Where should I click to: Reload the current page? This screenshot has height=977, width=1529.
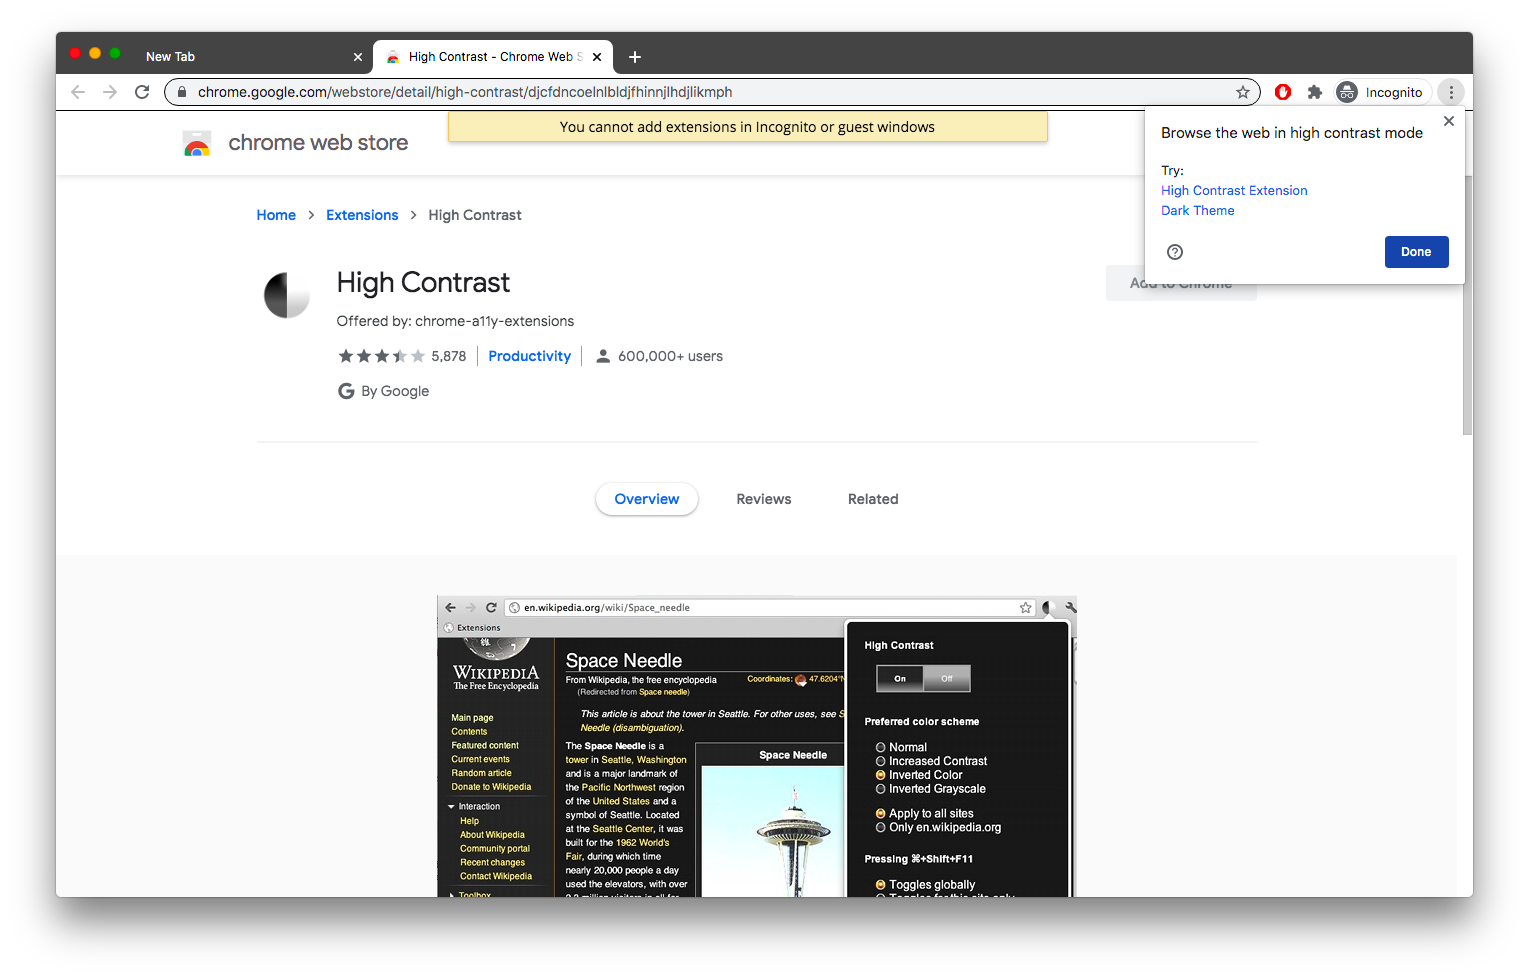[142, 92]
